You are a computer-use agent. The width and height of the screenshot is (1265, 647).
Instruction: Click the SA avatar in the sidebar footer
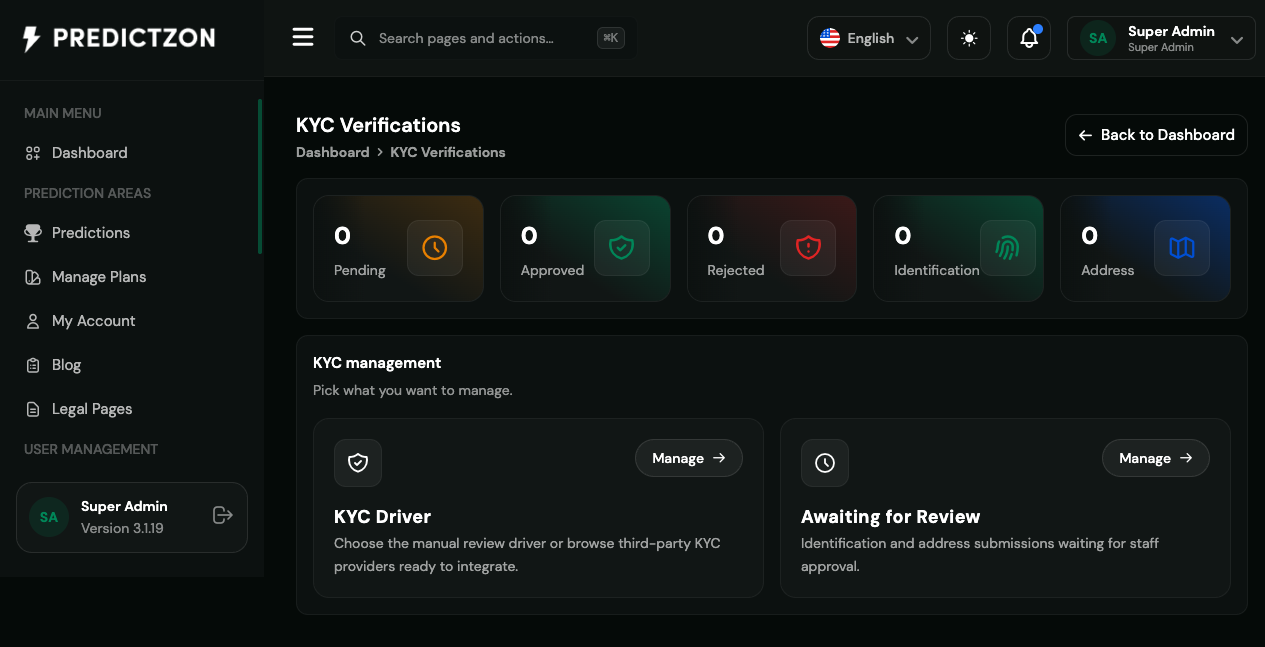click(x=48, y=517)
